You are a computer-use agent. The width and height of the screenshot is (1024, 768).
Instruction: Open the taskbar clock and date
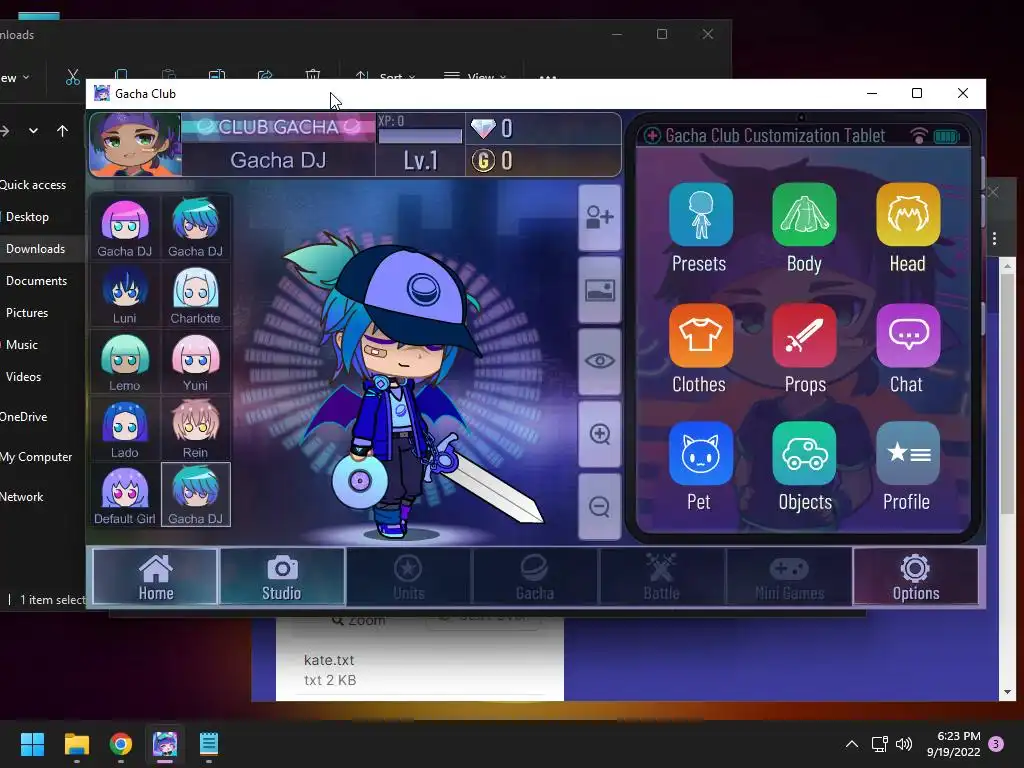(x=953, y=744)
